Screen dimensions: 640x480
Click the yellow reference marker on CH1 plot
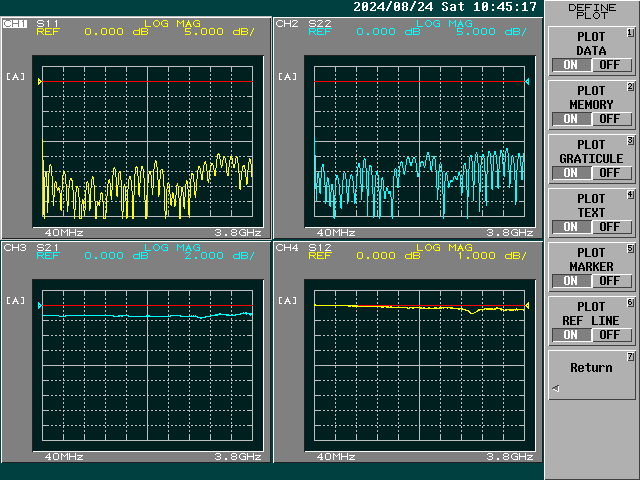[40, 81]
